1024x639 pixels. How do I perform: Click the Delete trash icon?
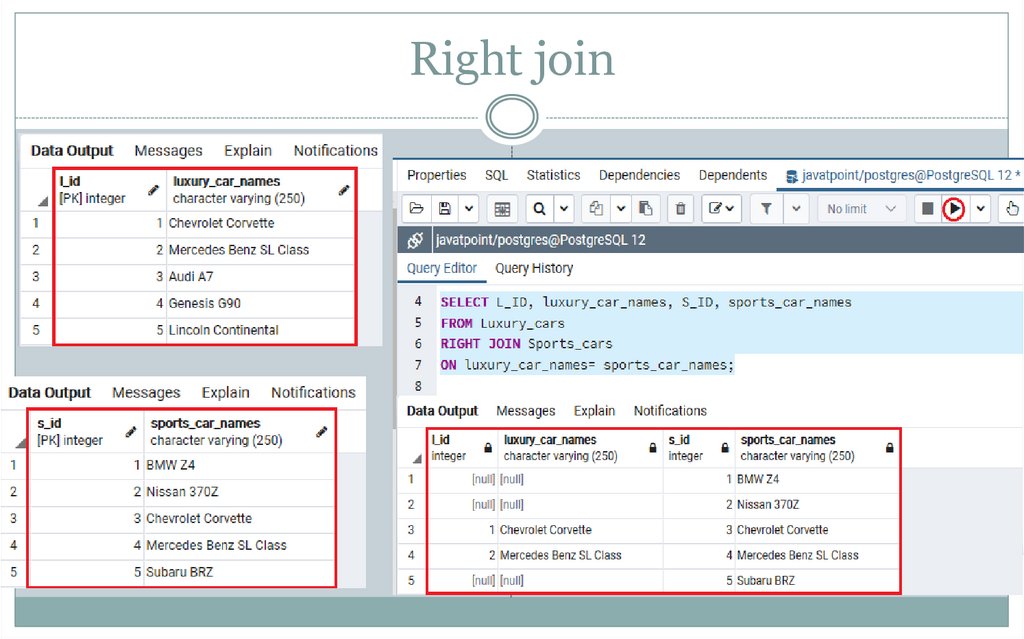click(681, 209)
